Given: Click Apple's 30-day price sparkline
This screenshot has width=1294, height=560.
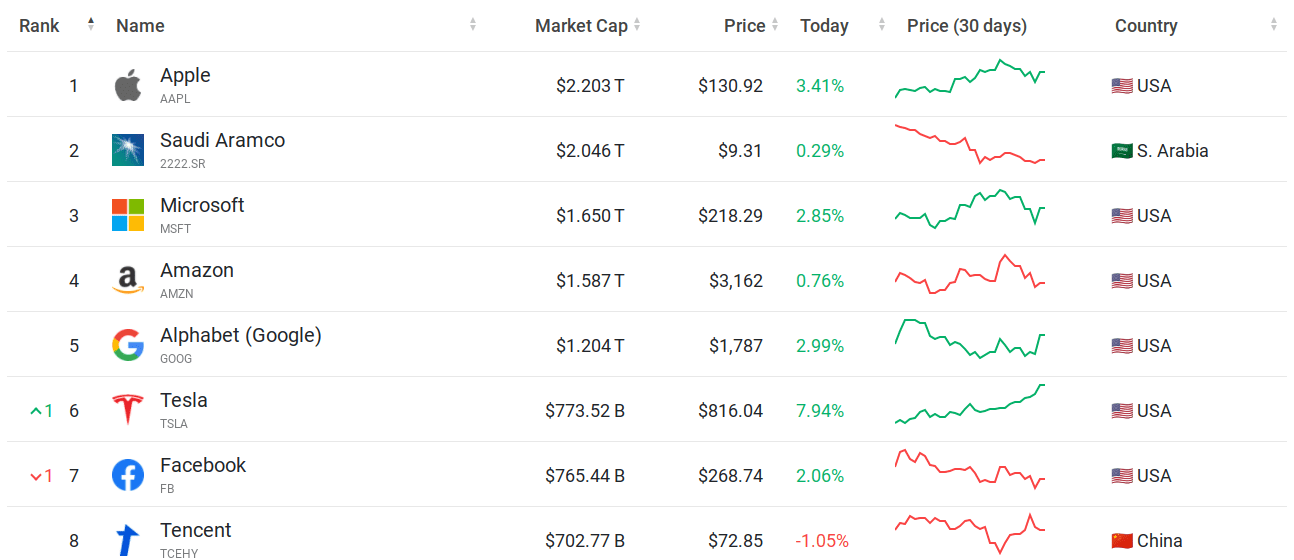Looking at the screenshot, I should 969,80.
